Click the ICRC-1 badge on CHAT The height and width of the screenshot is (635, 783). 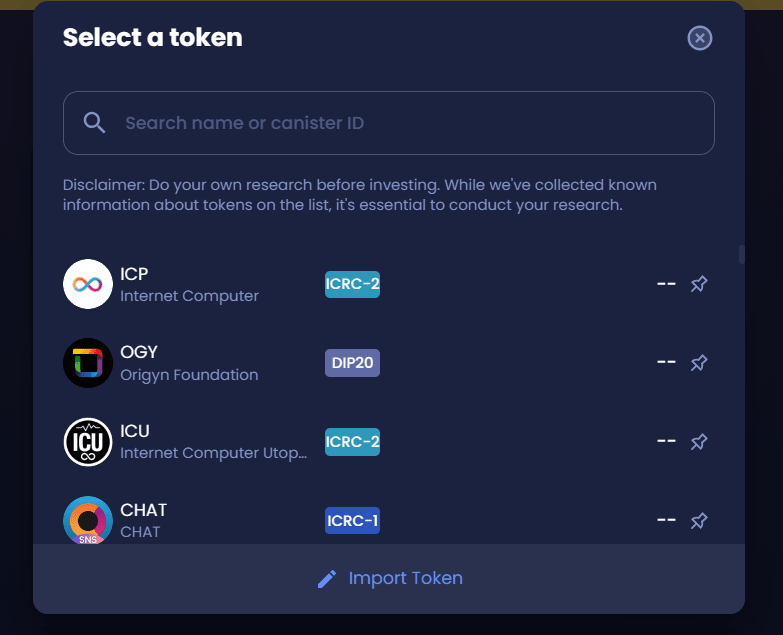(353, 521)
